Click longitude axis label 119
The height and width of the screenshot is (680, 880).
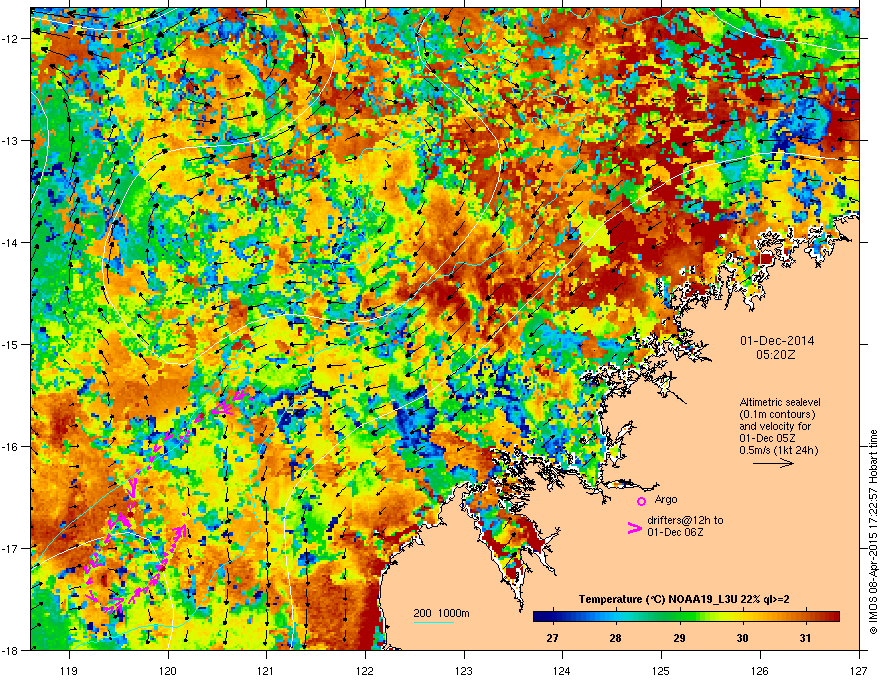tap(69, 670)
